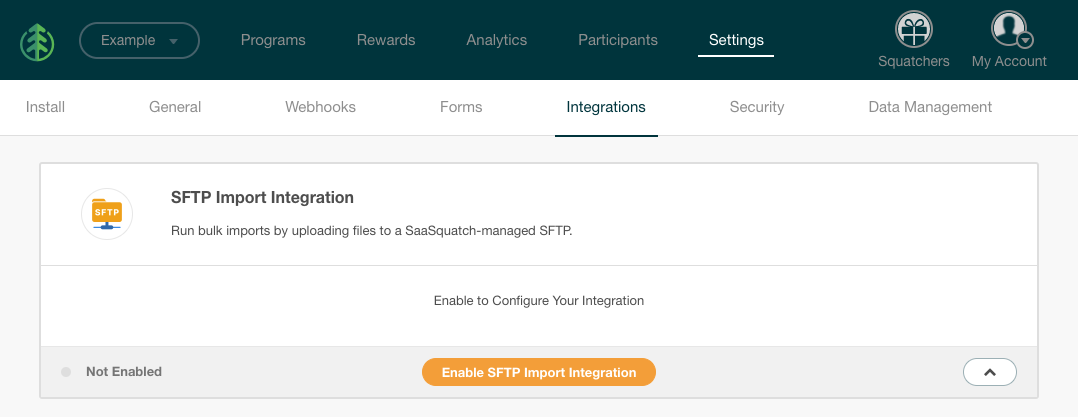1078x417 pixels.
Task: Go to the Data Management tab
Action: click(930, 107)
